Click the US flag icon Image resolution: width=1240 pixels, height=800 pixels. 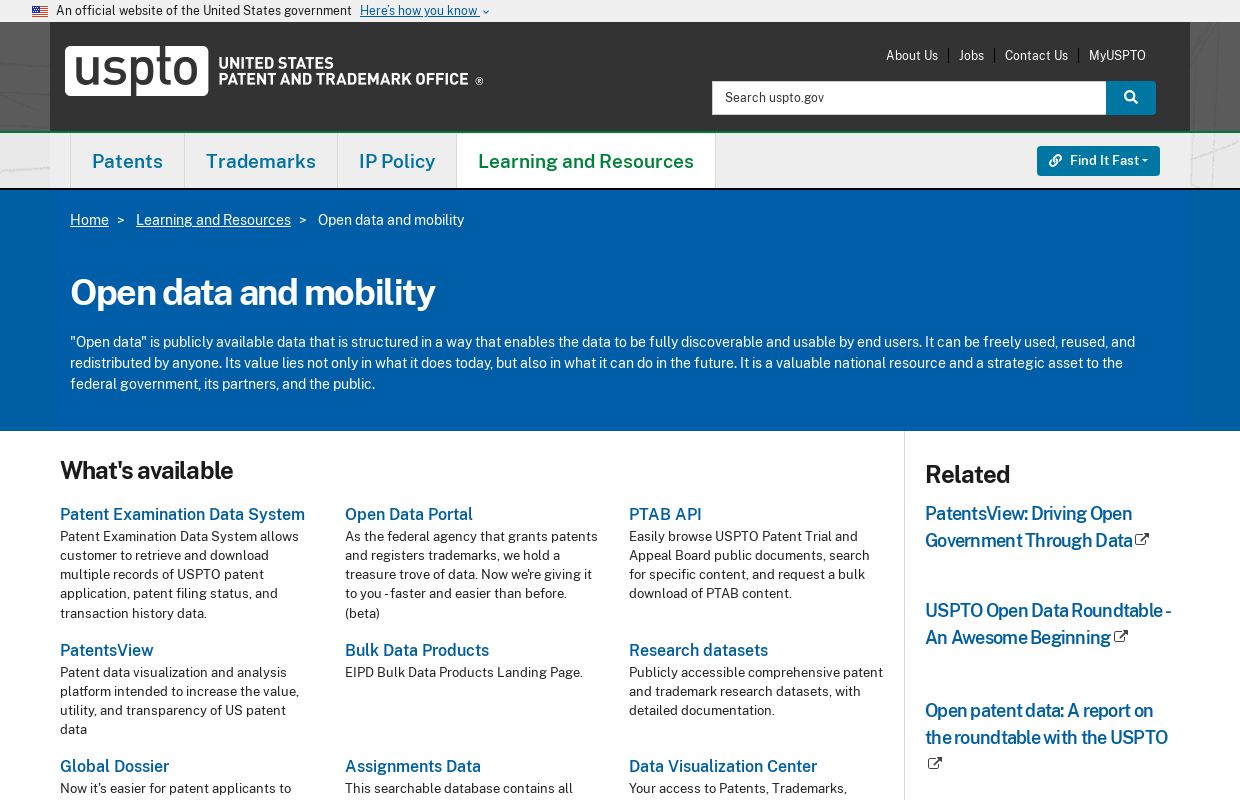(40, 11)
